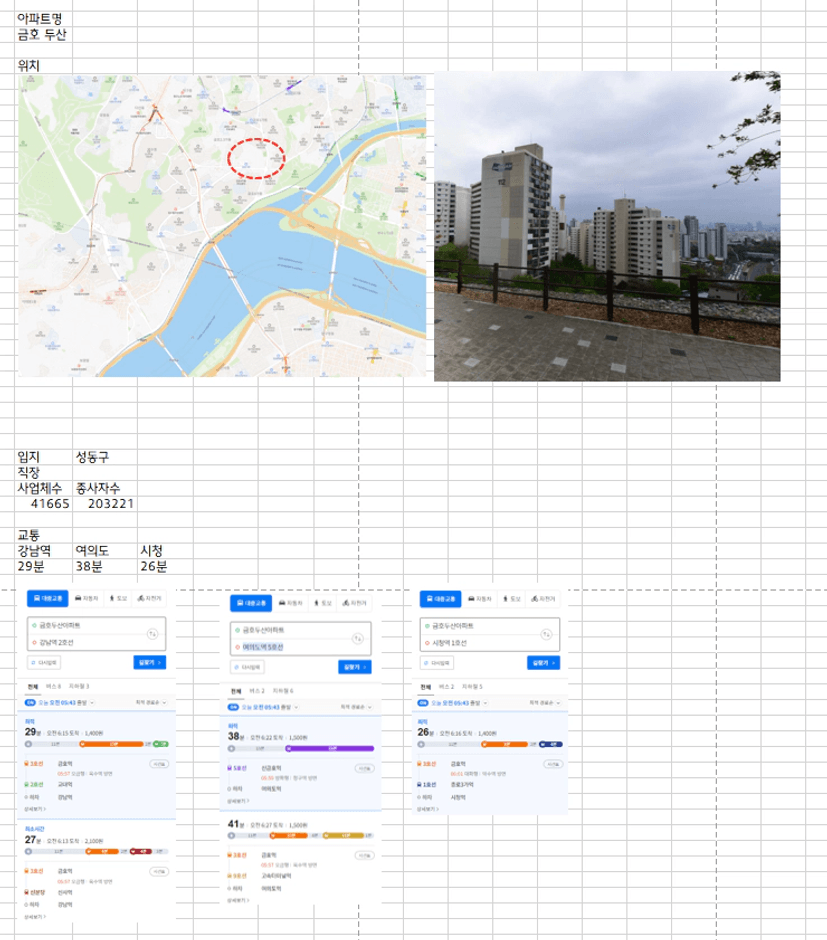This screenshot has height=940, width=827.
Task: Click 다시입력 button in 여의도역 panel
Action: pyautogui.click(x=247, y=667)
